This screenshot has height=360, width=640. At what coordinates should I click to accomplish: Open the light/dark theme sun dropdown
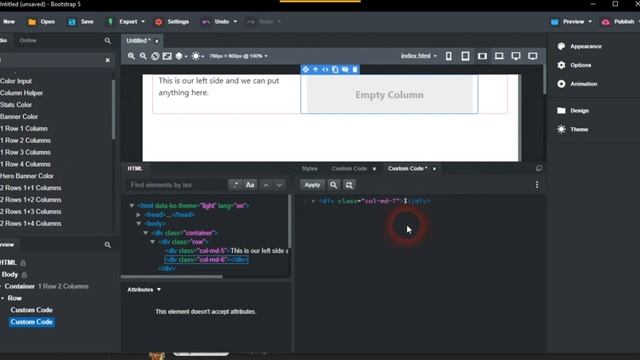click(198, 56)
